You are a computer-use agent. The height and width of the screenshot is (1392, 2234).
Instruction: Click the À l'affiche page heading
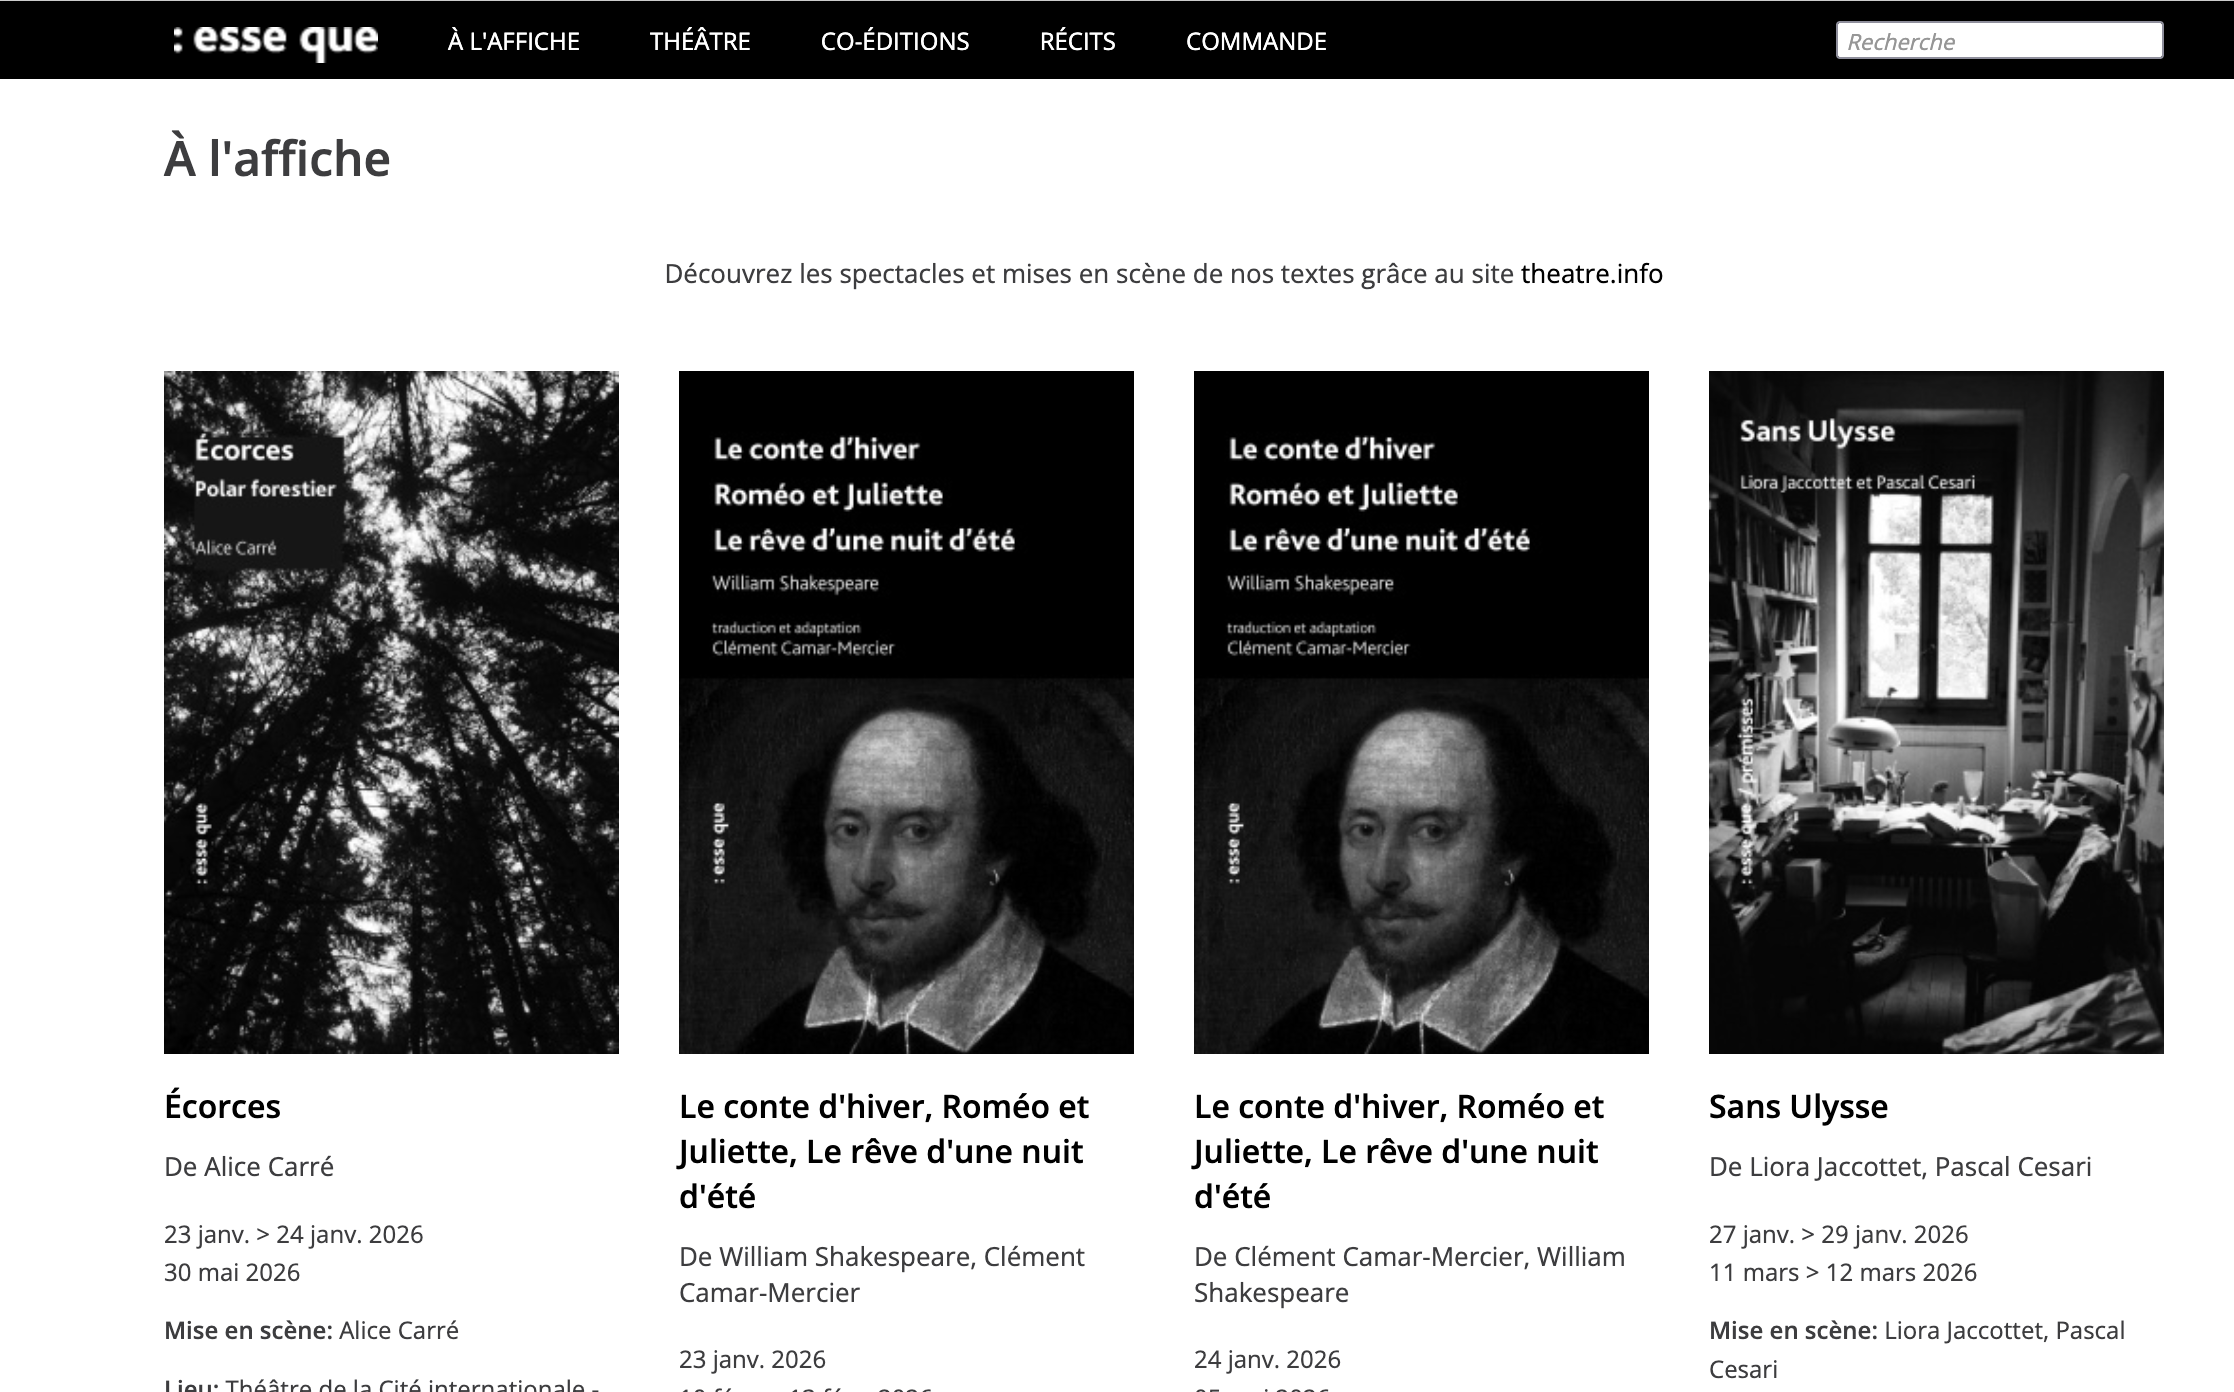277,159
